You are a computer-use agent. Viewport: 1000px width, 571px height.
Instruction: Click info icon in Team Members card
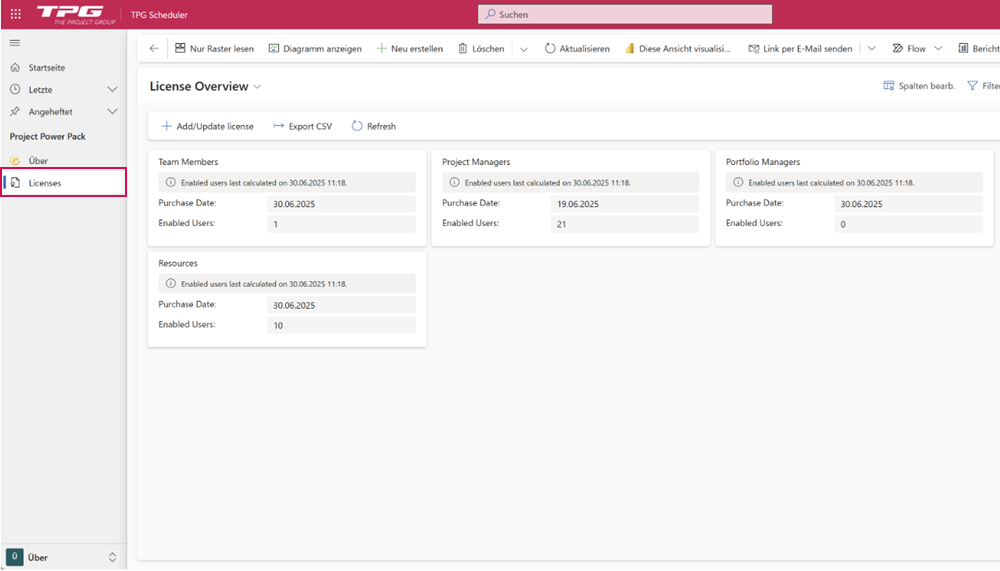[x=171, y=182]
